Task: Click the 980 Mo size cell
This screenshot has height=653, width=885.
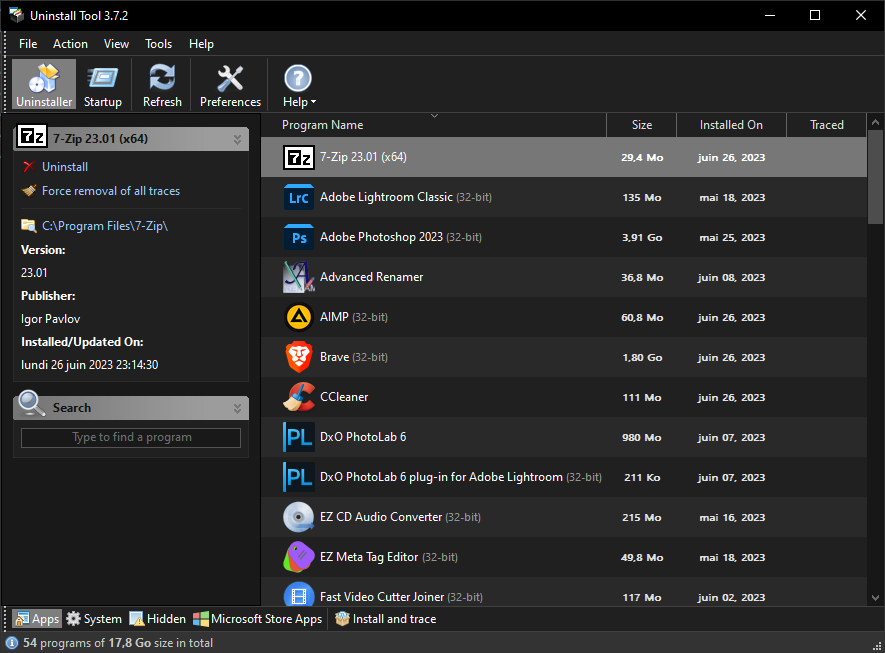Action: 642,437
